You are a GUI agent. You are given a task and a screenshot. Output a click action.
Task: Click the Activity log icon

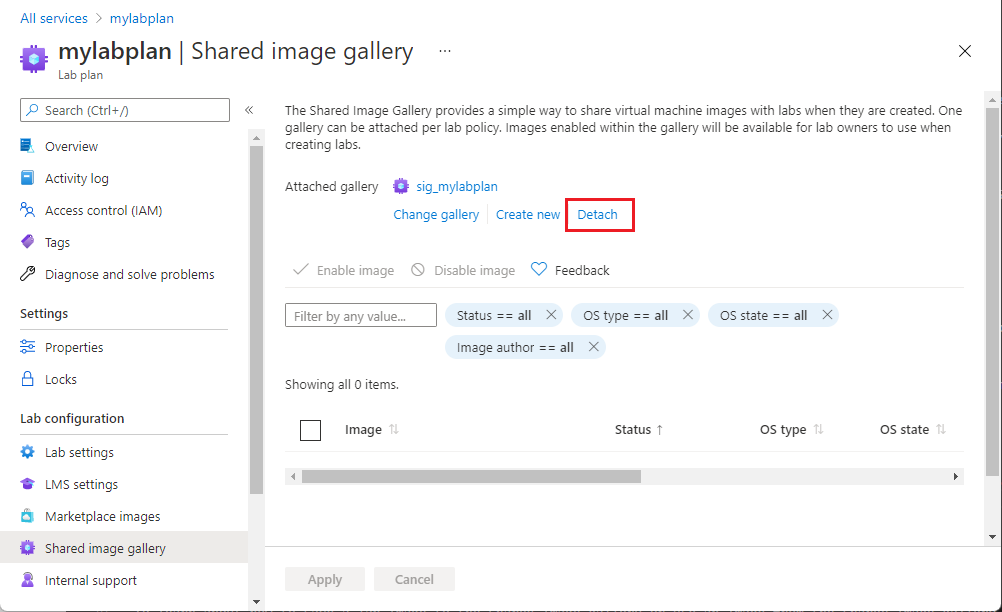tap(28, 178)
